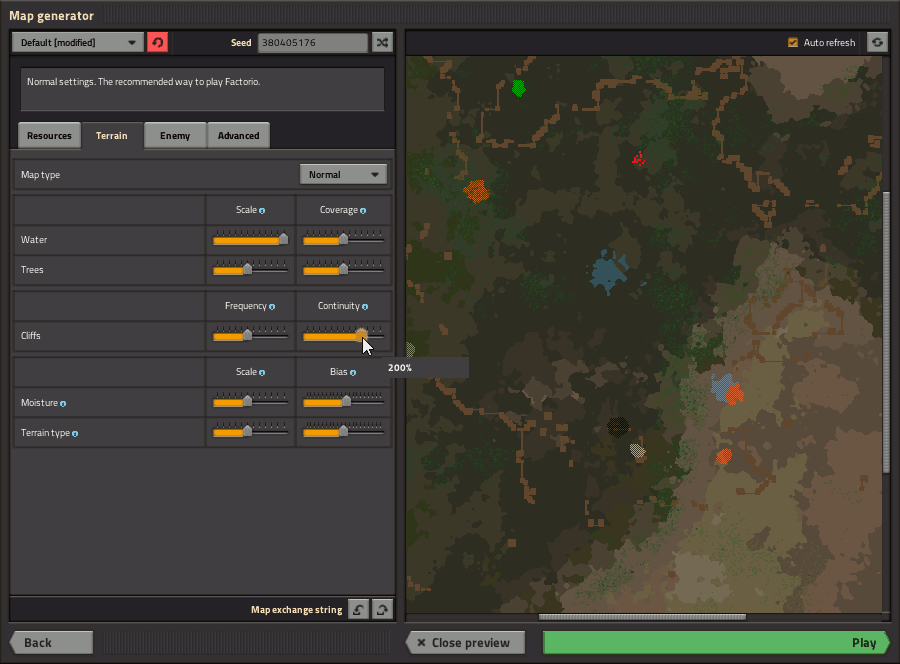Click the red enemy base marker on the map

[639, 159]
